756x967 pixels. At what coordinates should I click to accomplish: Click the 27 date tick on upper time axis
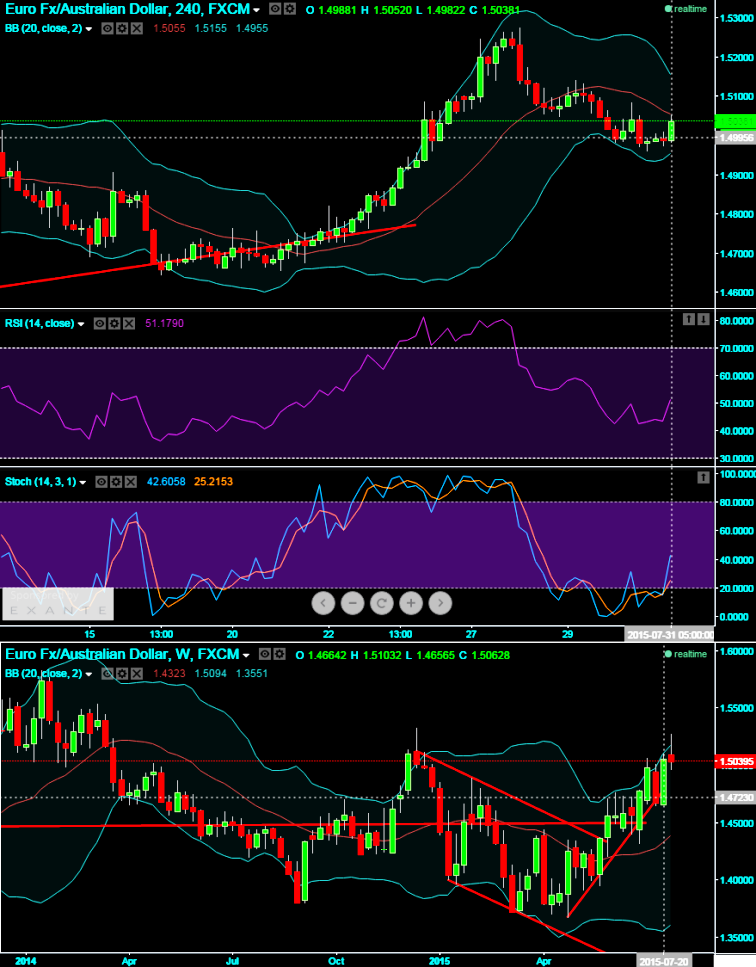pos(472,634)
